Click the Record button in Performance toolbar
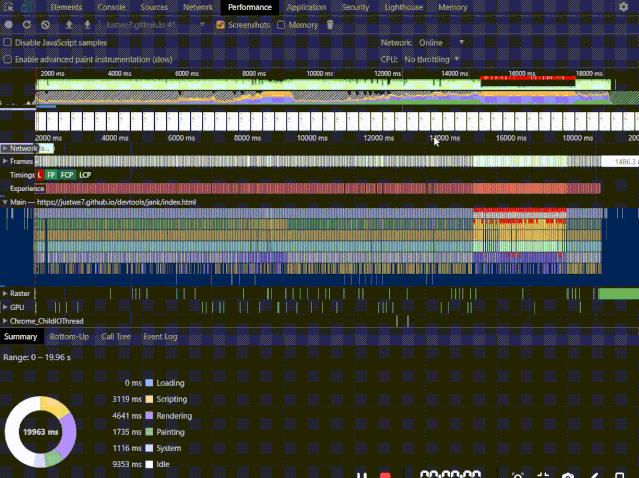 (x=9, y=25)
